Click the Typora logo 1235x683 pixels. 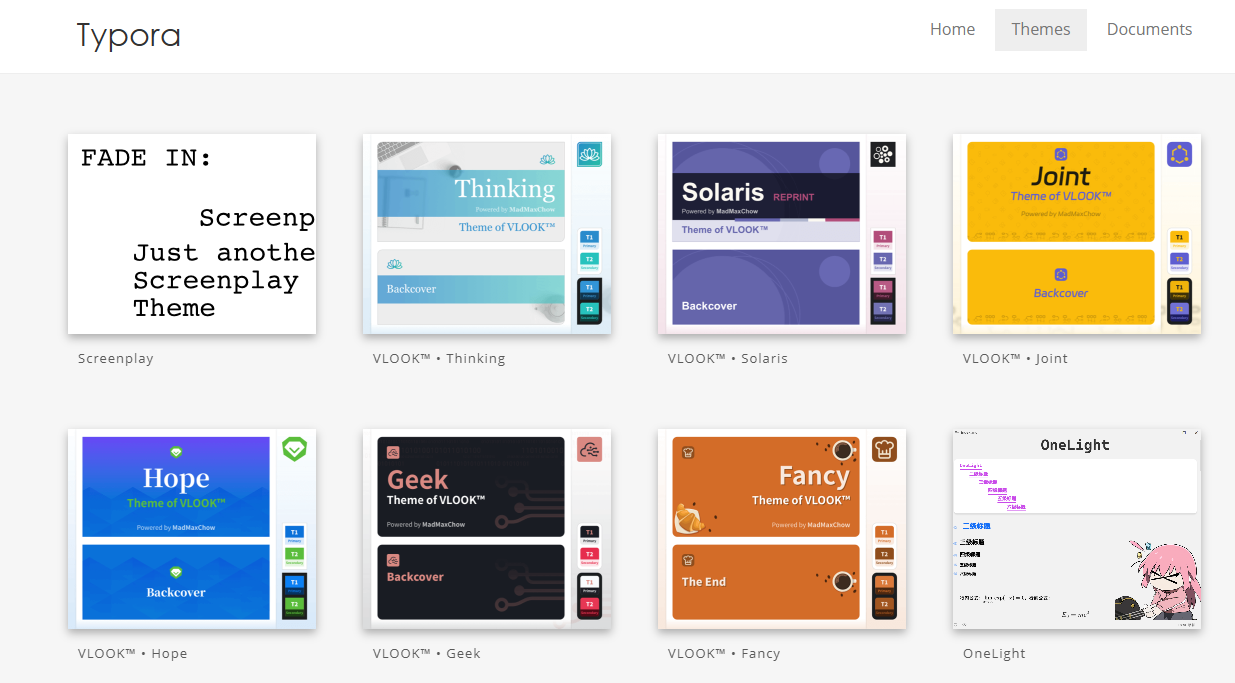pos(128,35)
